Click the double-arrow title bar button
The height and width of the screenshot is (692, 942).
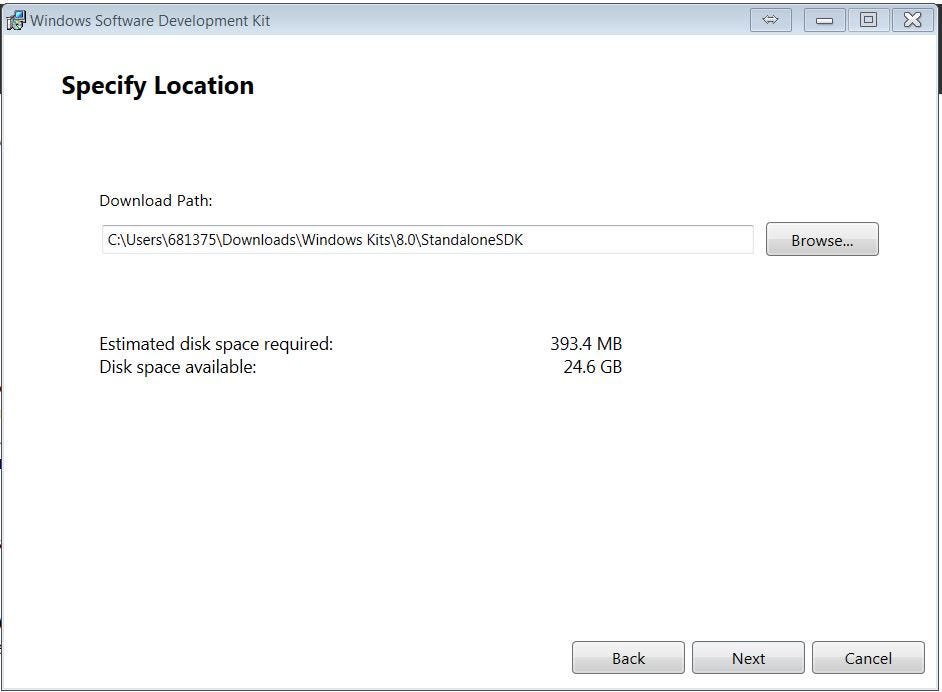[771, 20]
